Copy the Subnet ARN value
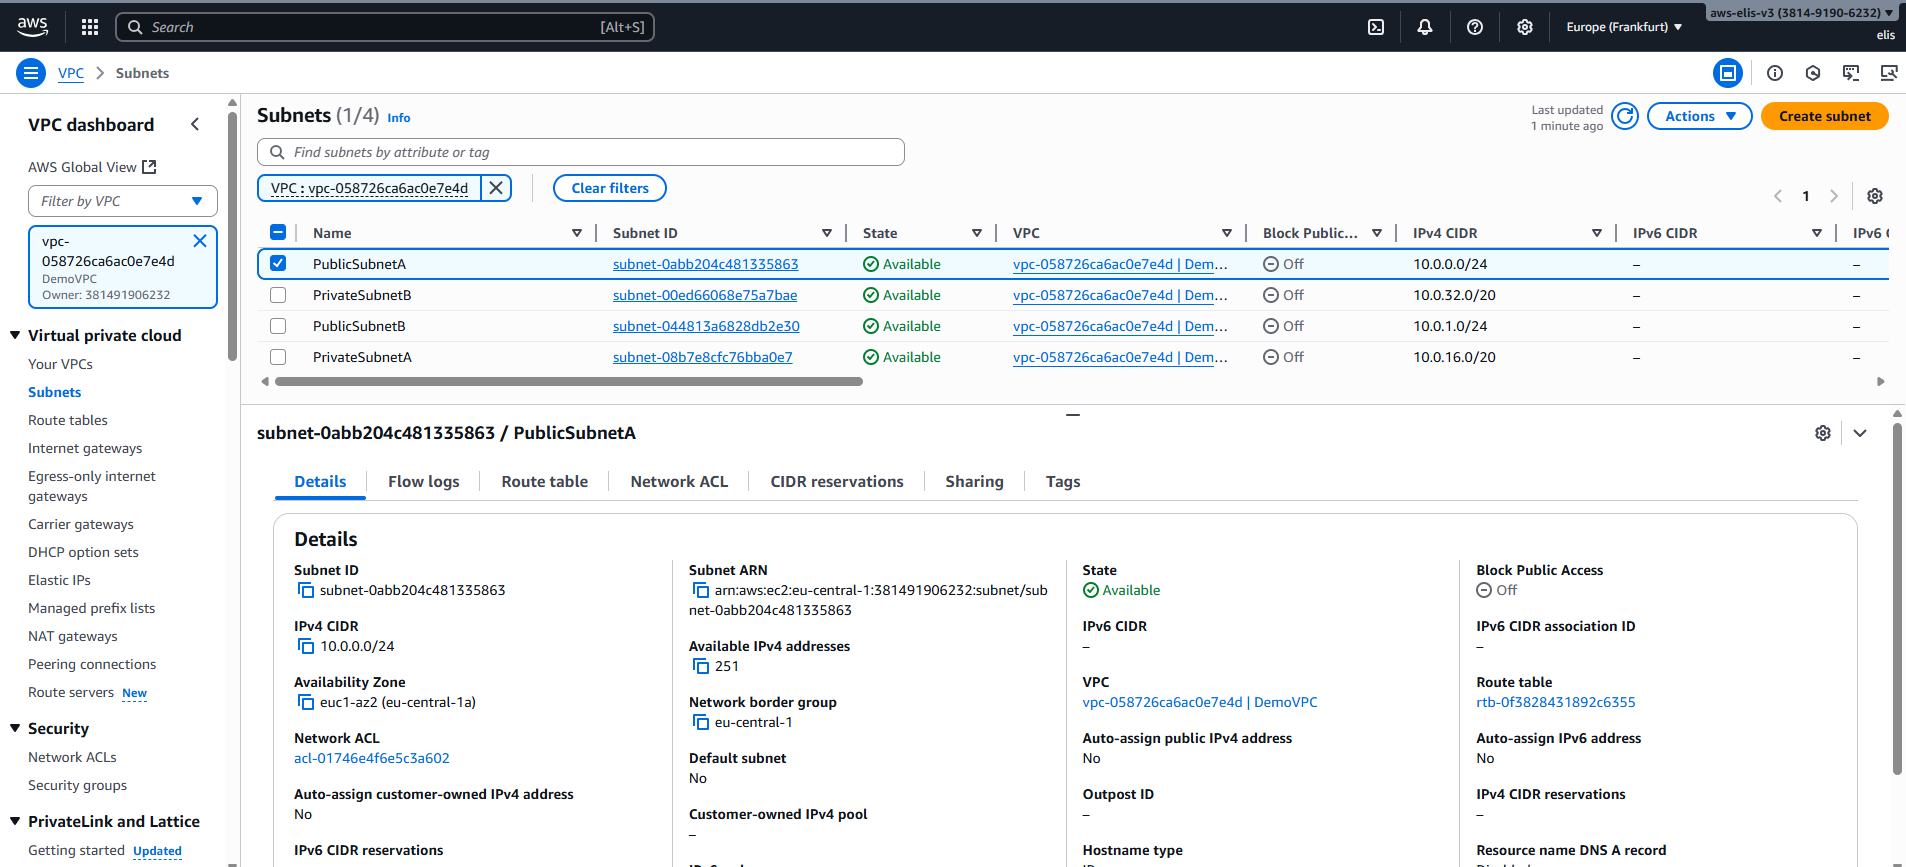This screenshot has height=867, width=1906. tap(701, 590)
